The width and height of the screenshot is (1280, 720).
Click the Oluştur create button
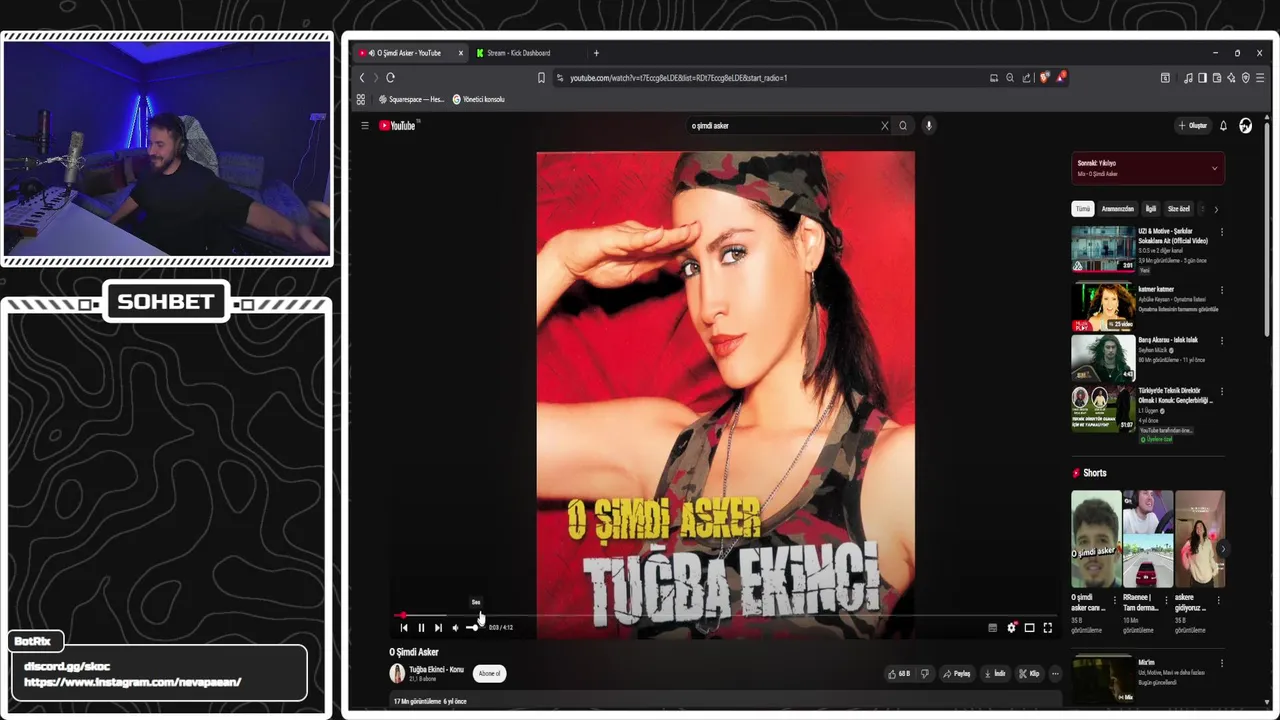[x=1192, y=126]
